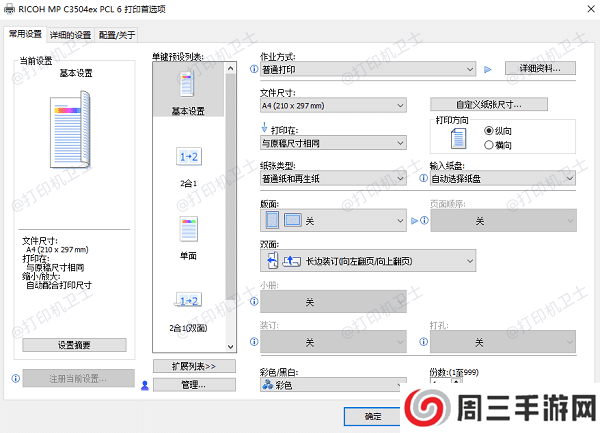Click the user icon next to 管理 button
The width and height of the screenshot is (600, 433).
pos(145,385)
